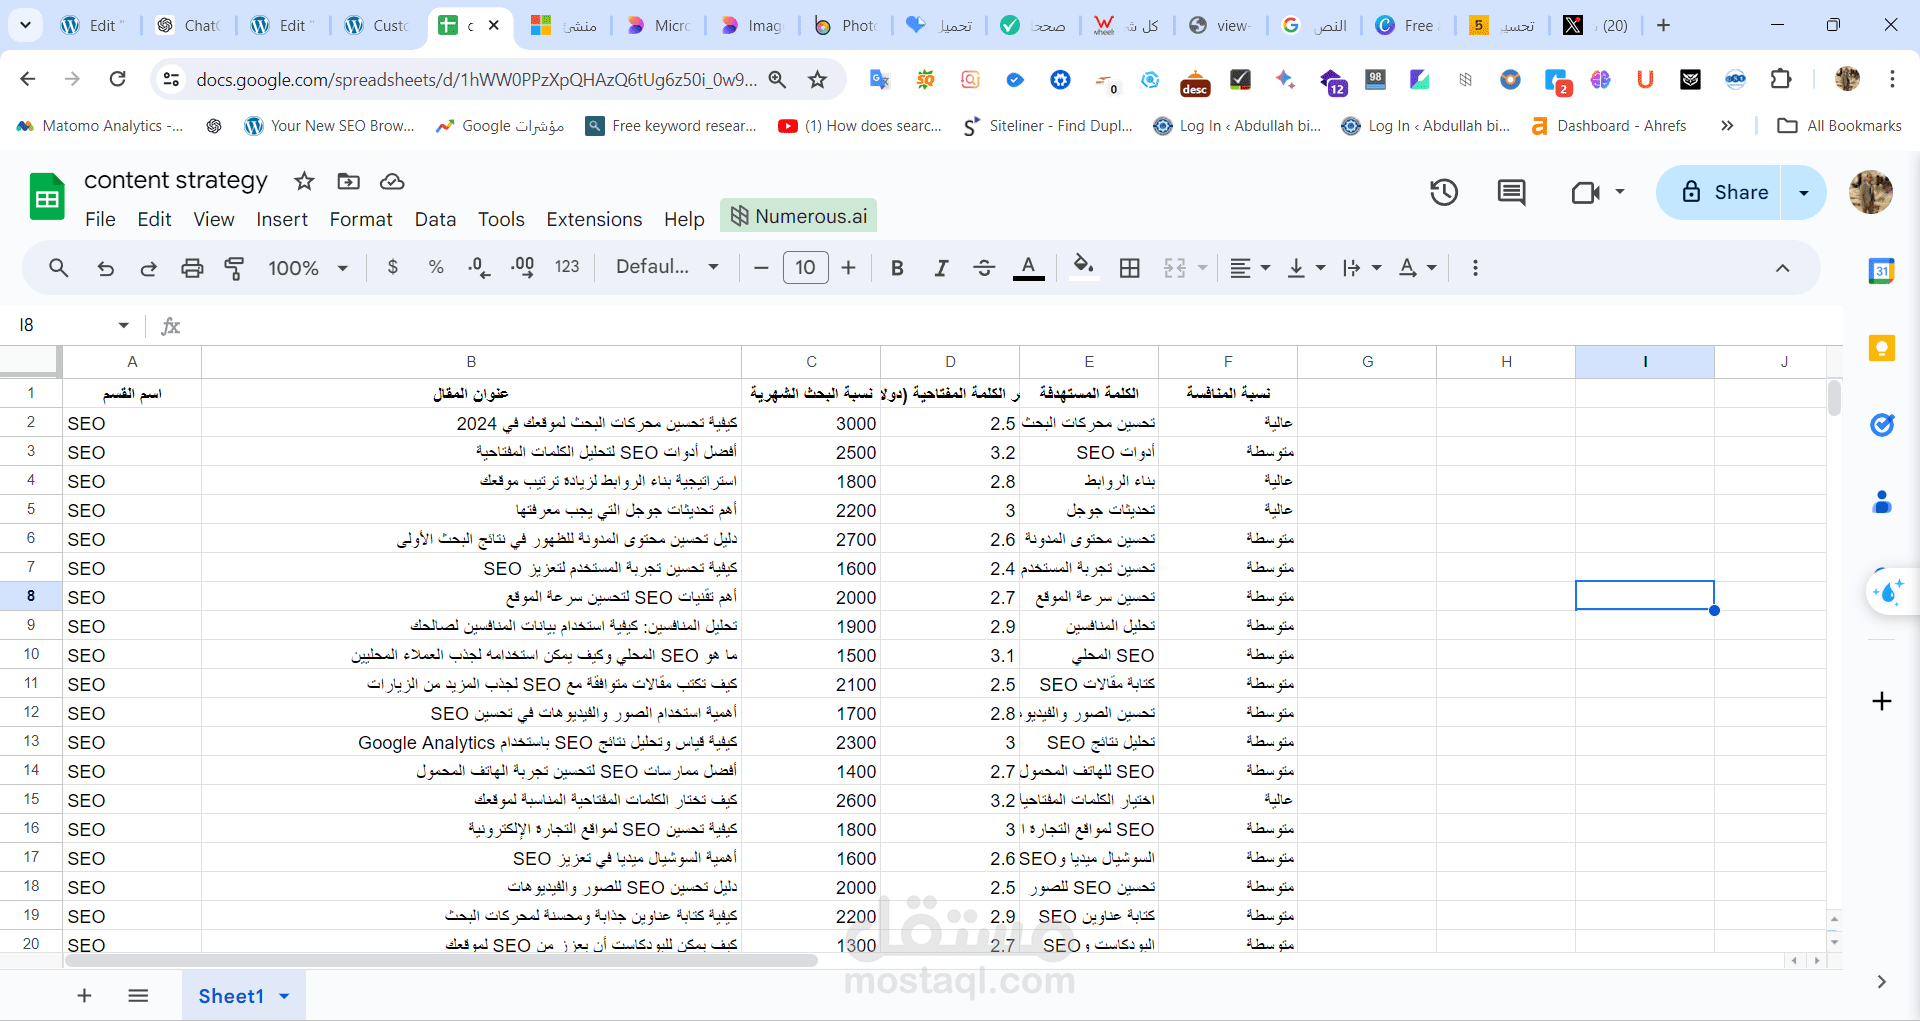Activate the paint format tool
The image size is (1920, 1021).
click(235, 268)
